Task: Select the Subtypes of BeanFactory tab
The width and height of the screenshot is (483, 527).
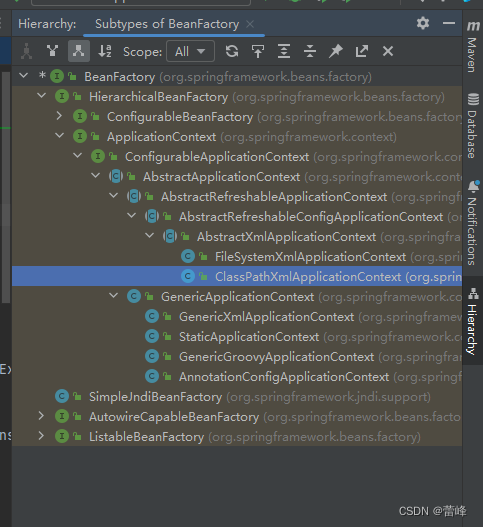Action: point(167,24)
